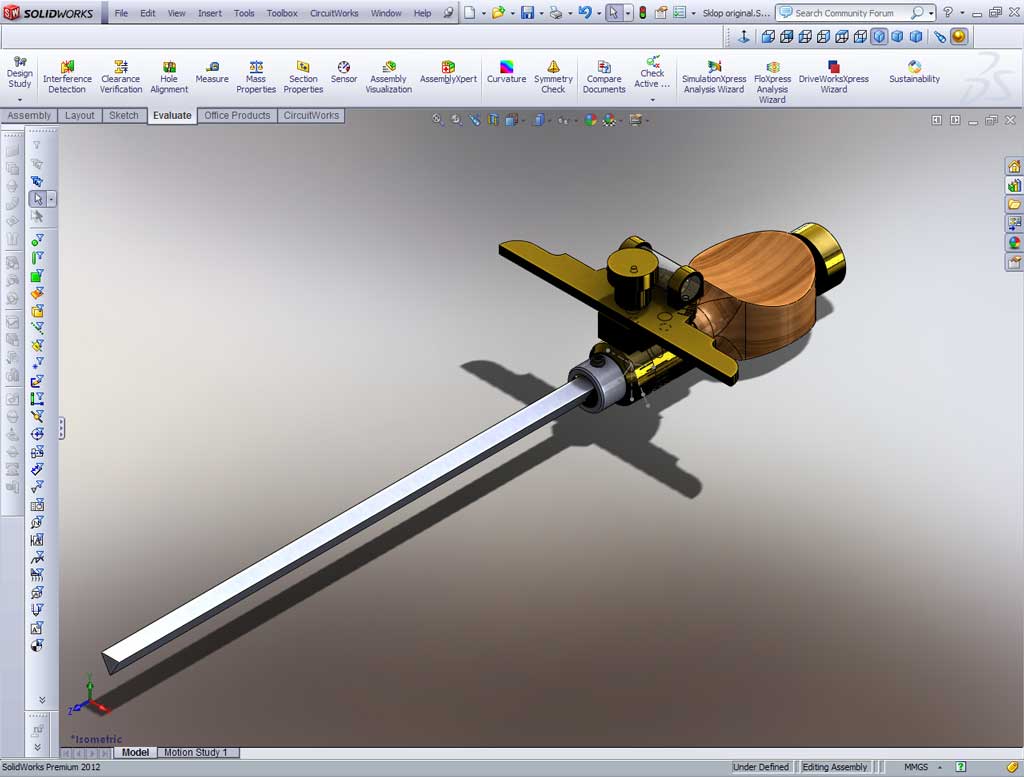Open the Toolbox menu

282,13
